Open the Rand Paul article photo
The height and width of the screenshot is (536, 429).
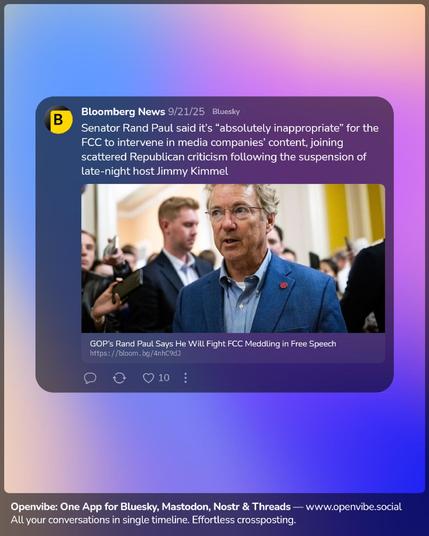(233, 258)
